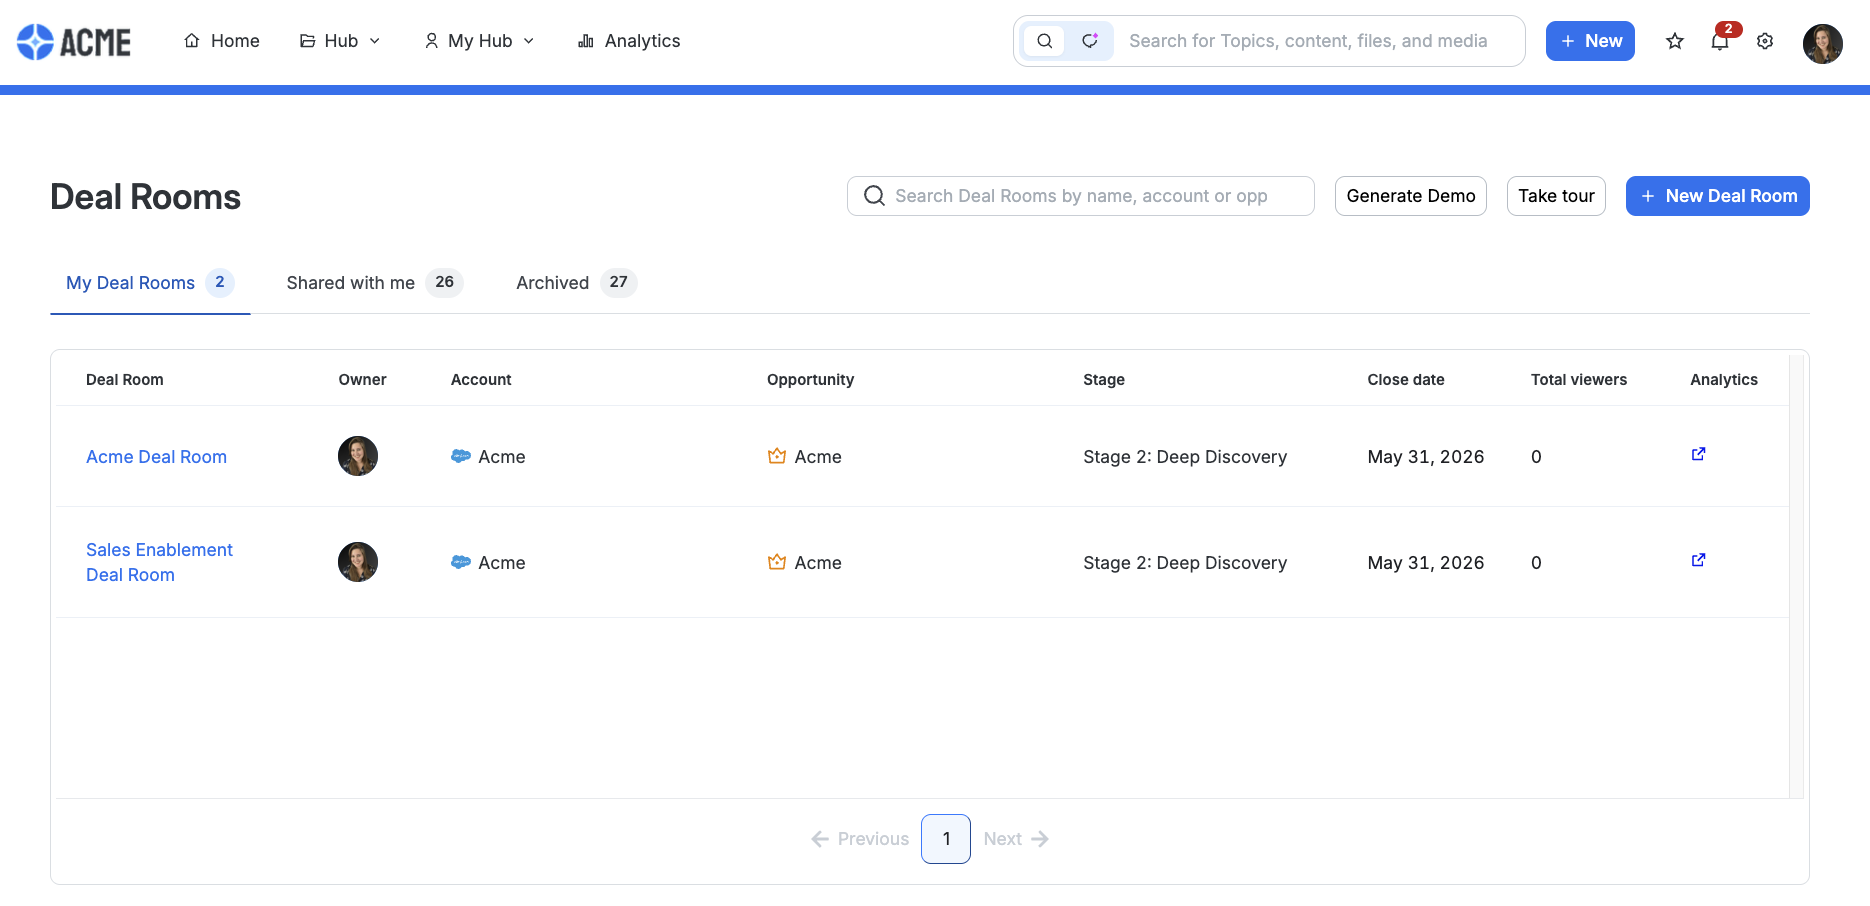
Task: Start the Take tour walkthrough
Action: click(1556, 196)
